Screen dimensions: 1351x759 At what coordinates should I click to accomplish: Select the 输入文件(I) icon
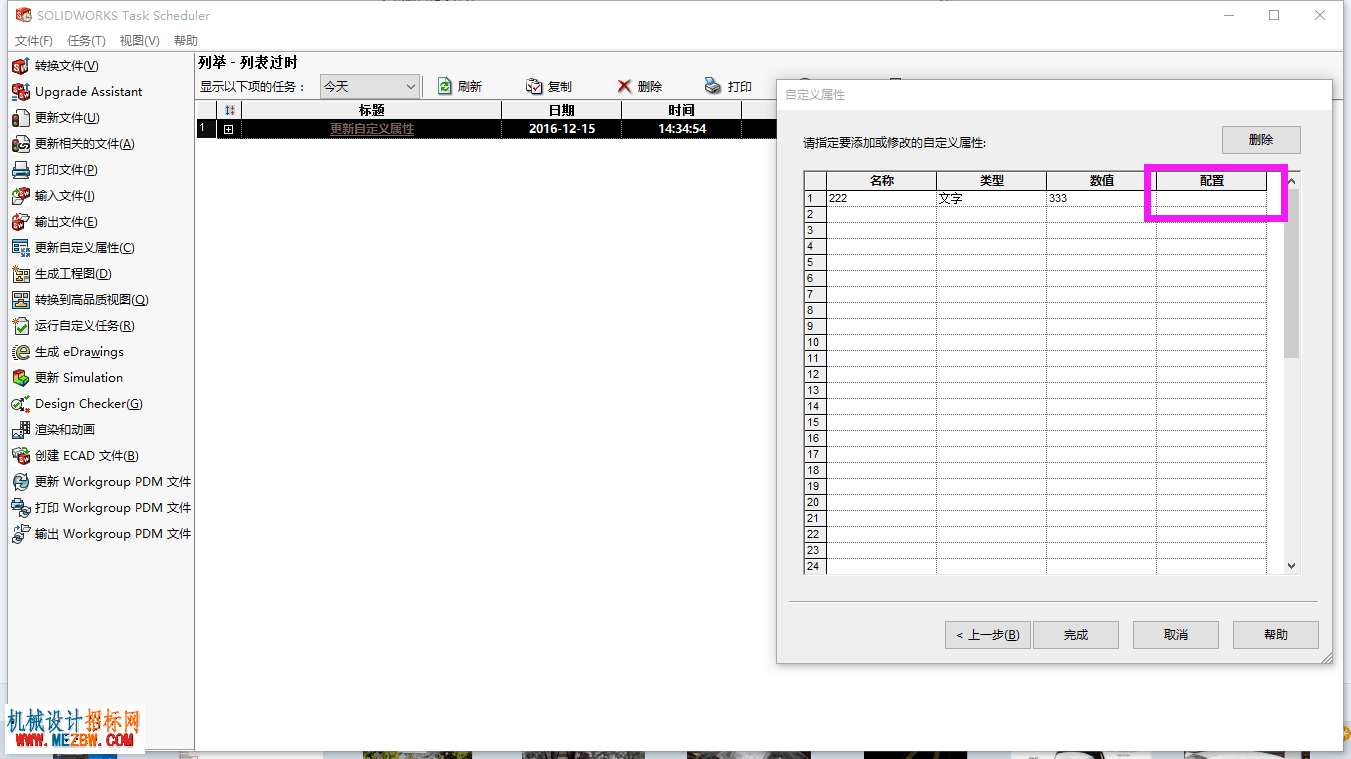(20, 196)
